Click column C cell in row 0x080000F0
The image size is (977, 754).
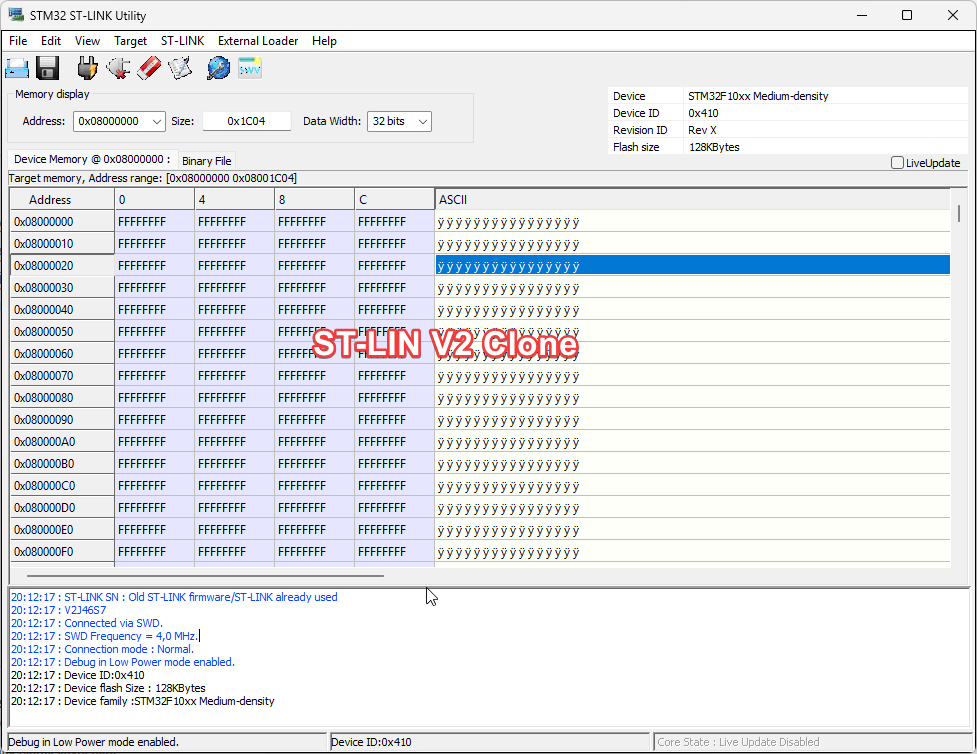394,552
